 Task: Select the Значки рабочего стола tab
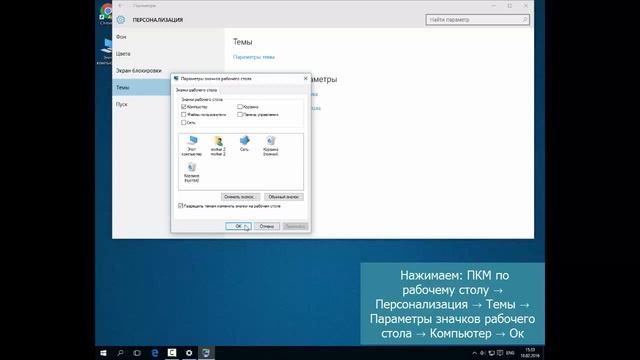196,90
